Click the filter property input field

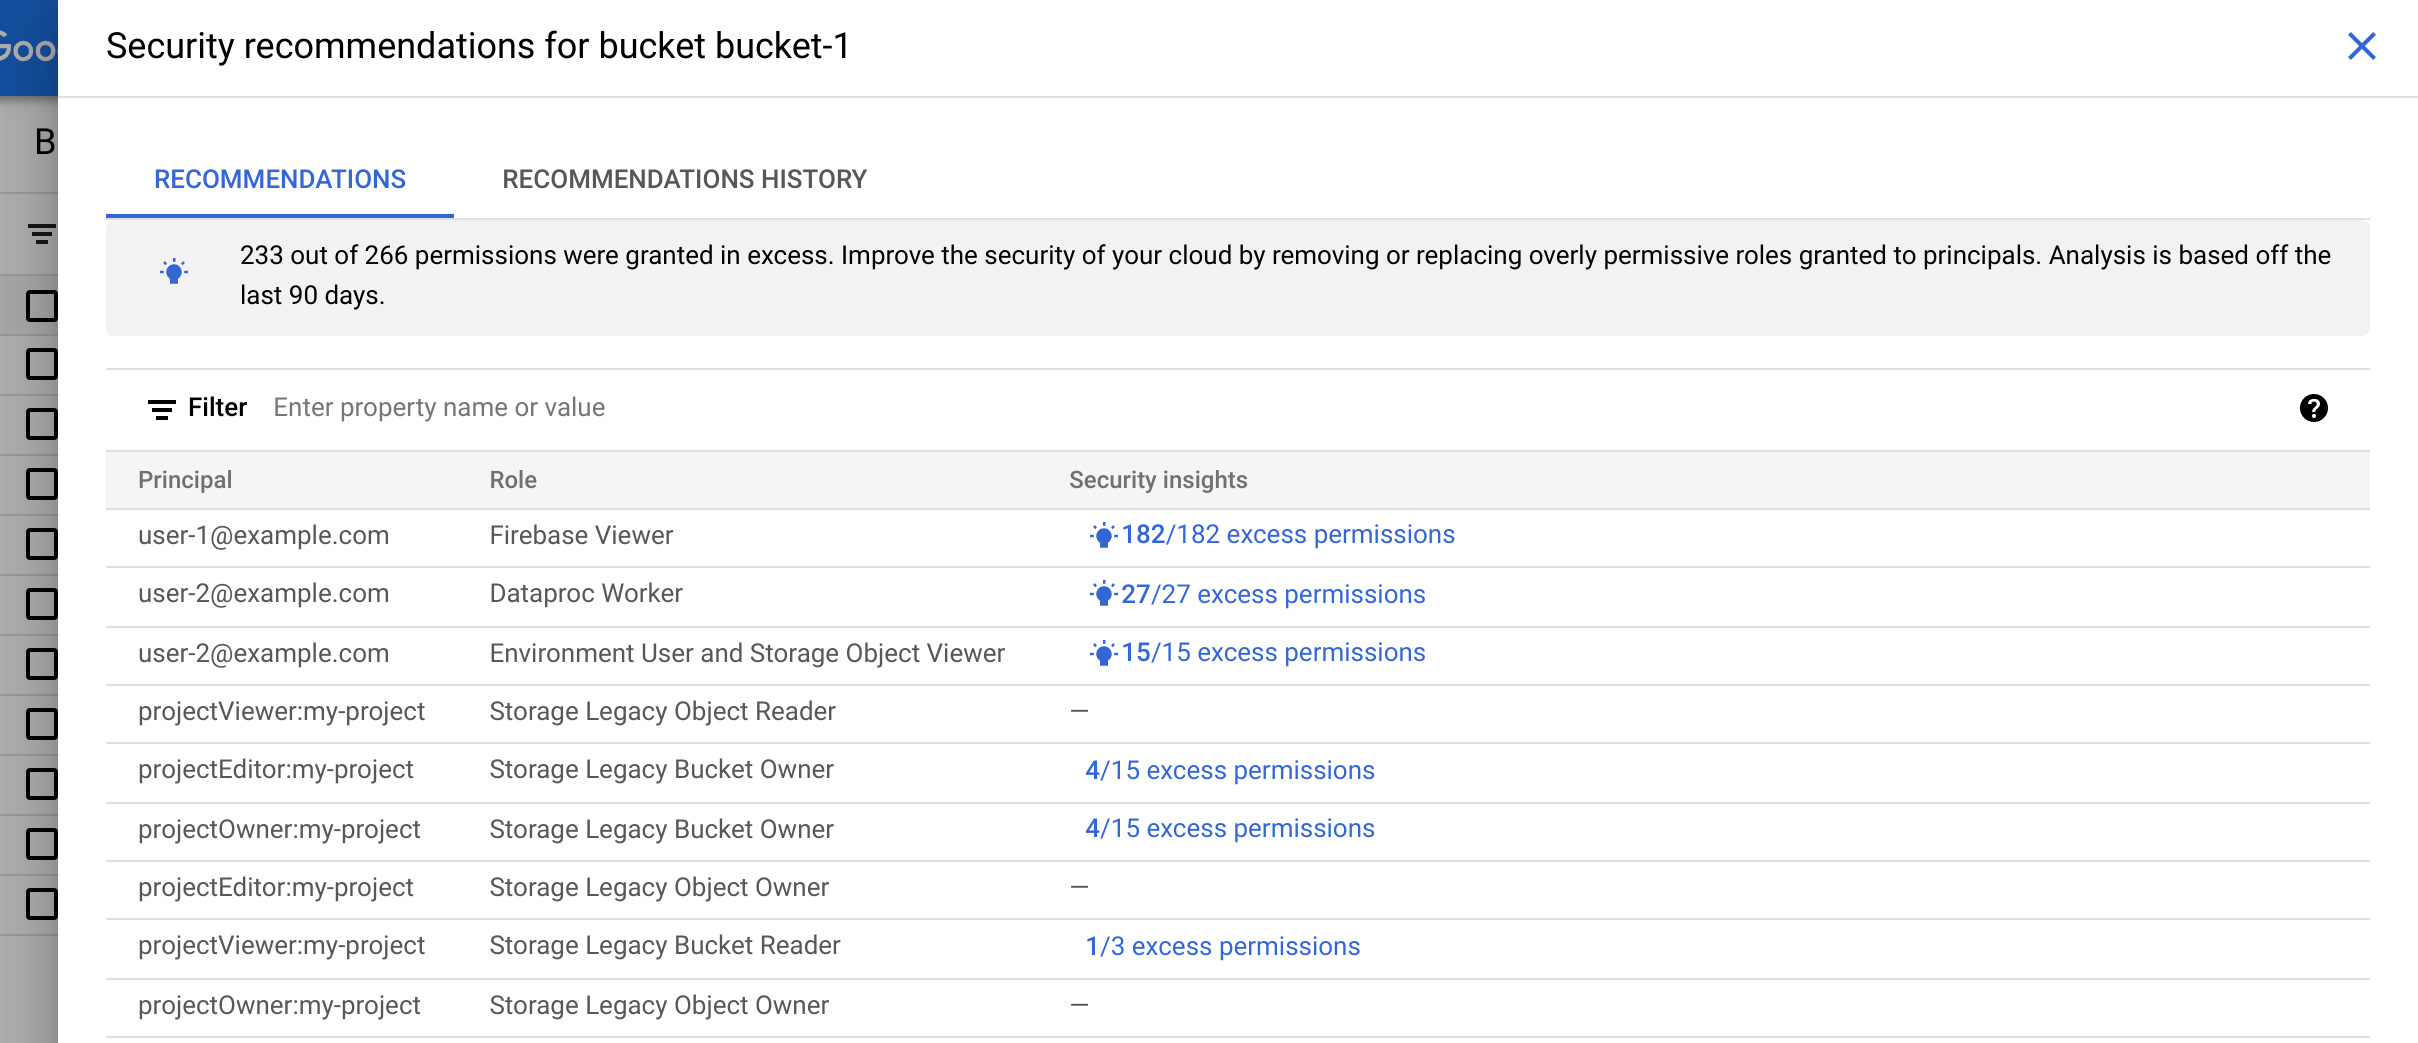[440, 408]
